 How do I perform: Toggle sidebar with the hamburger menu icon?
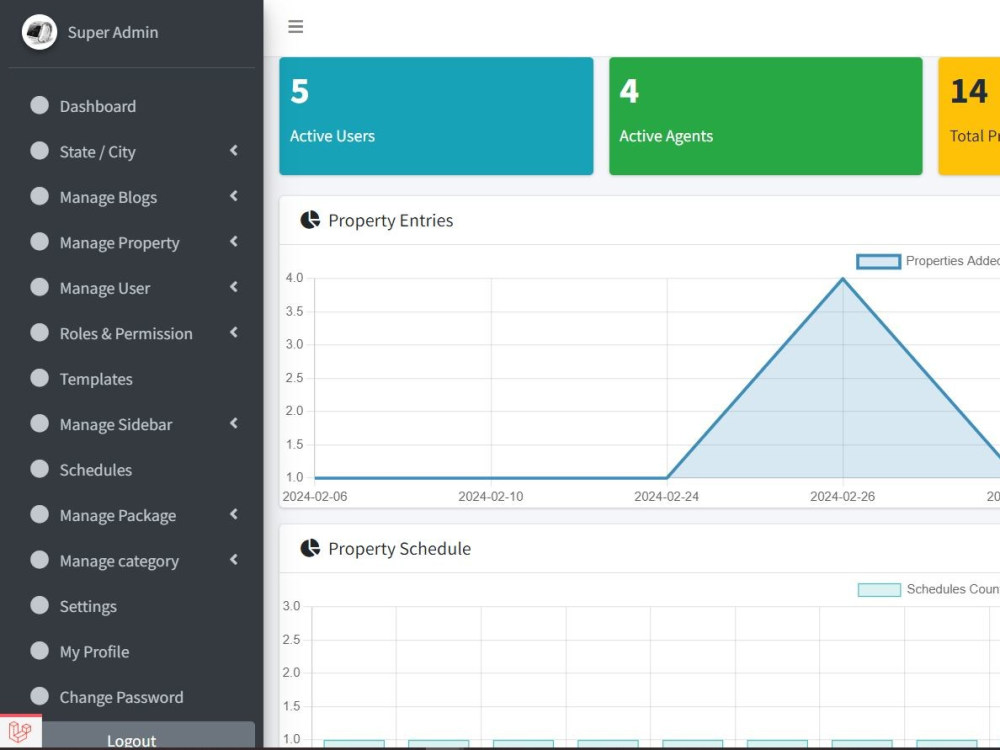tap(295, 27)
